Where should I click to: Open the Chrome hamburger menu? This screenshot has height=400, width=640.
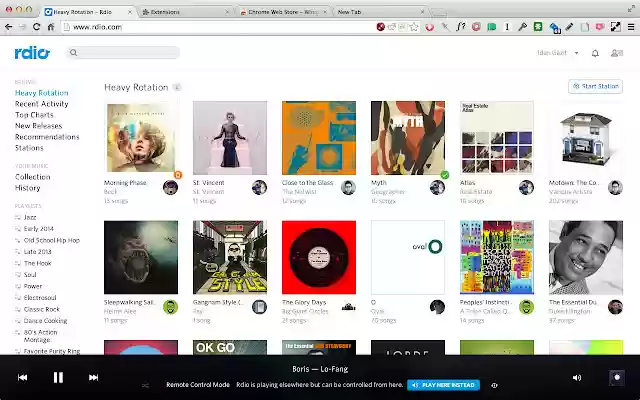(x=631, y=27)
